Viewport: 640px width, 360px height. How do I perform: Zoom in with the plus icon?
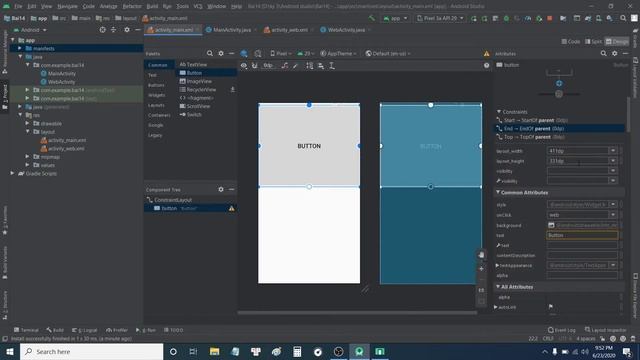482,269
